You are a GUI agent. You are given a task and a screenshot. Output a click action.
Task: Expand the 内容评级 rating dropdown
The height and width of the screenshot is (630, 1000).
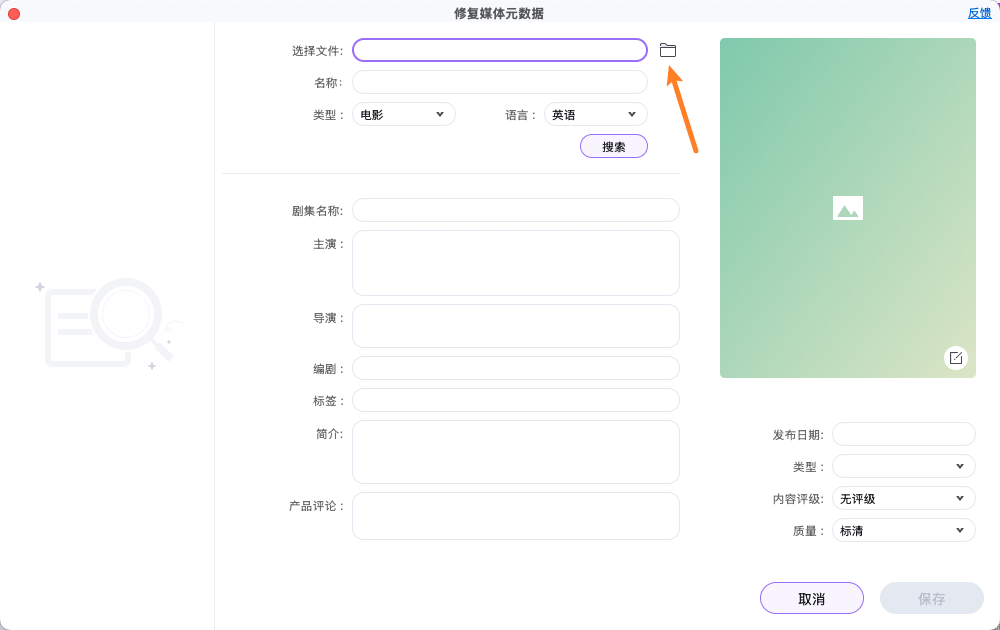coord(903,497)
